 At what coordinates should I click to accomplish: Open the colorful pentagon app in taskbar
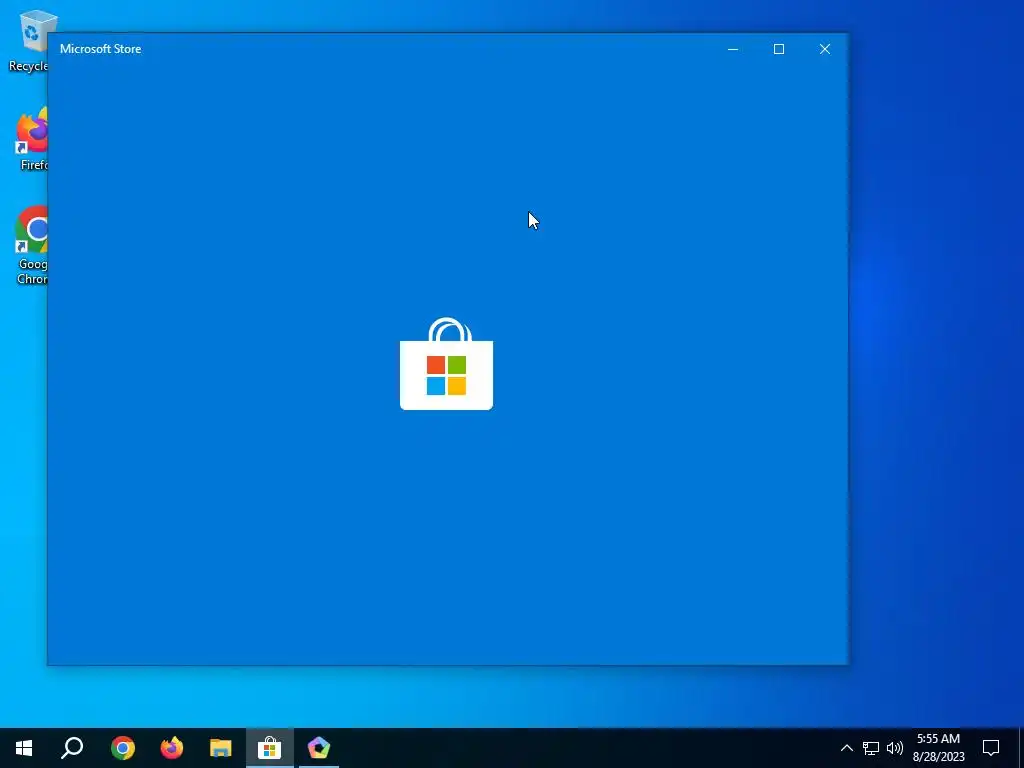tap(319, 748)
